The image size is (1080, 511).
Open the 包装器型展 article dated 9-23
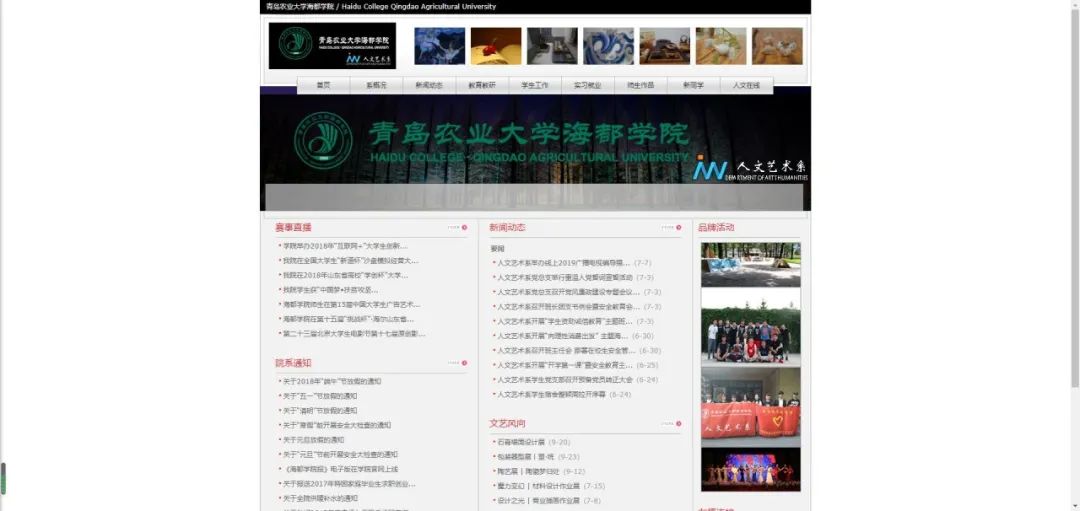click(x=522, y=457)
